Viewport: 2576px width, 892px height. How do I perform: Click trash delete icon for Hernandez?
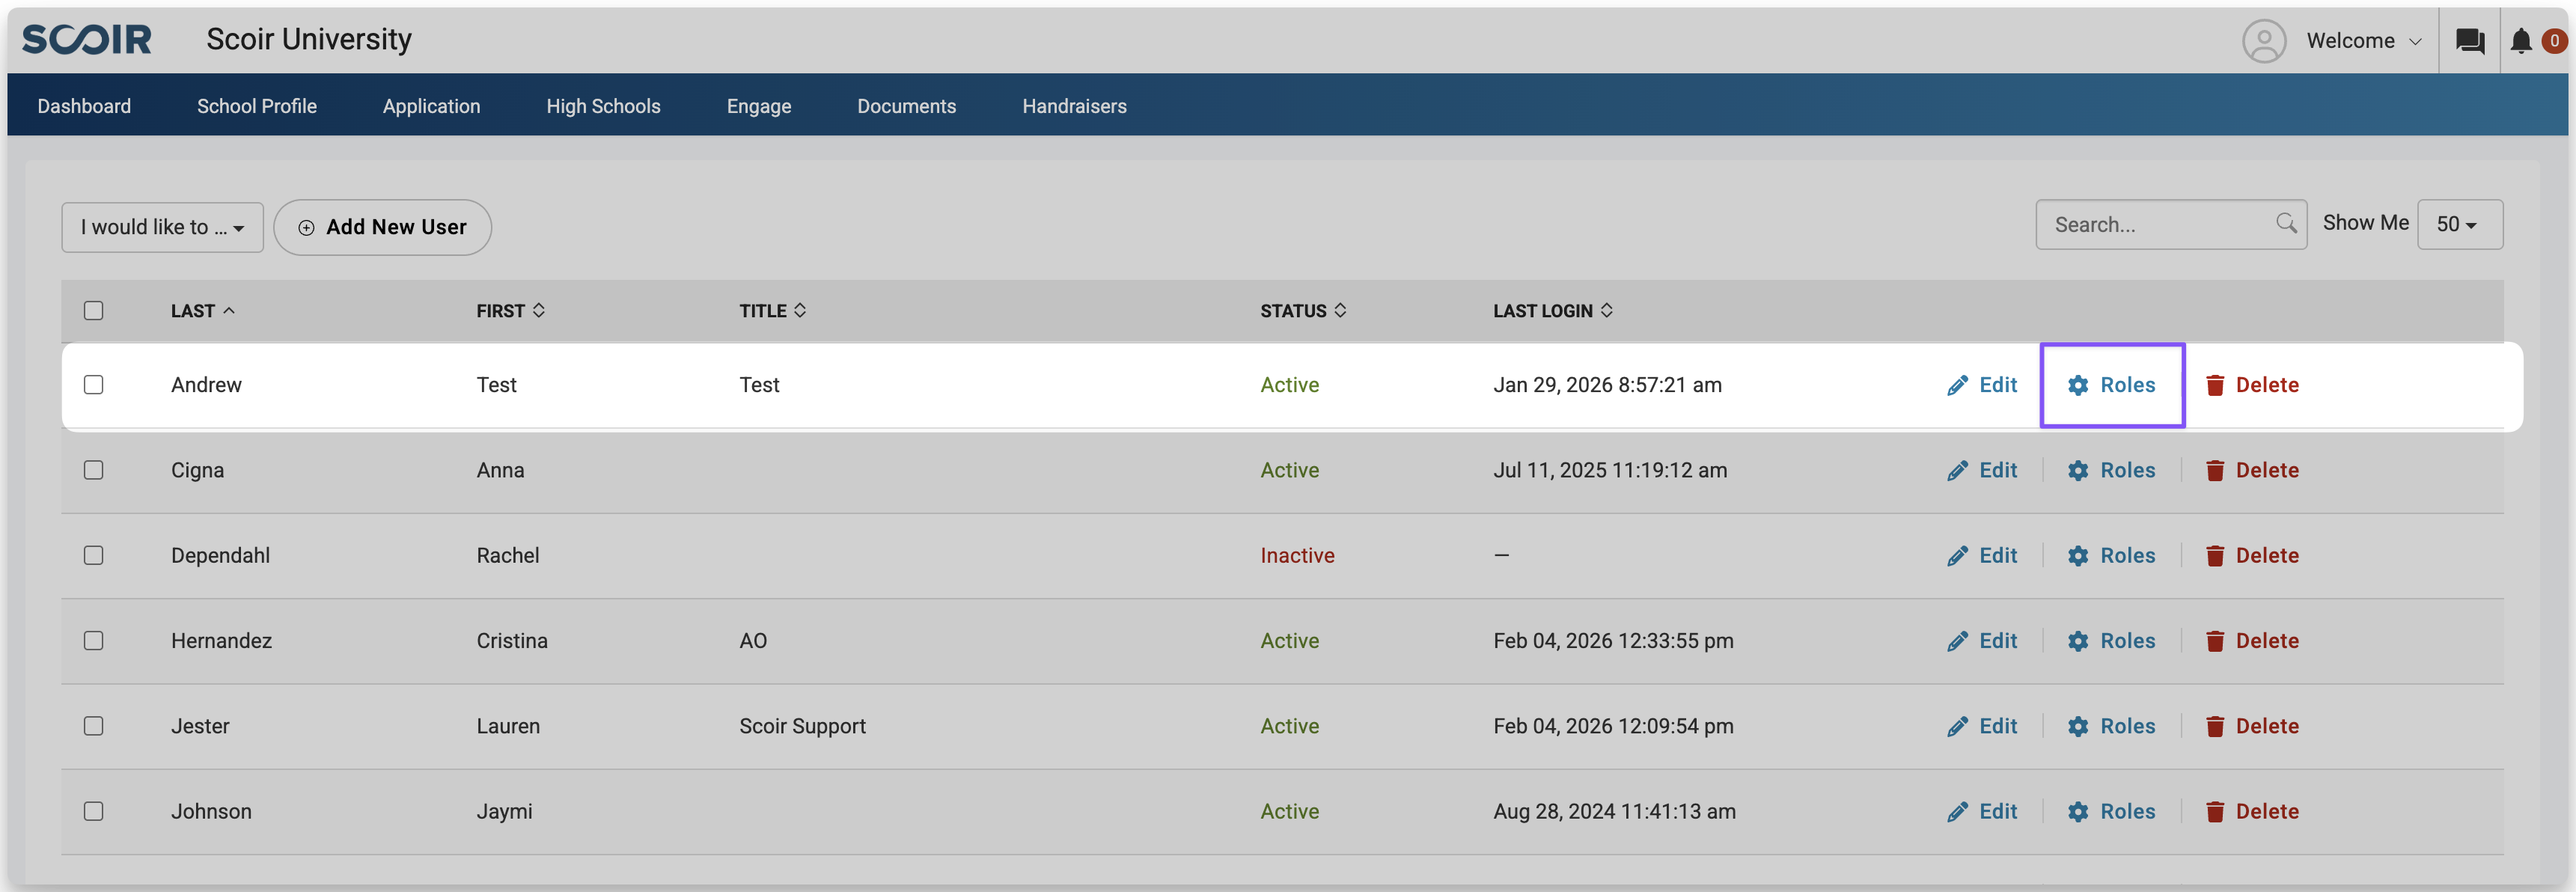pyautogui.click(x=2214, y=641)
